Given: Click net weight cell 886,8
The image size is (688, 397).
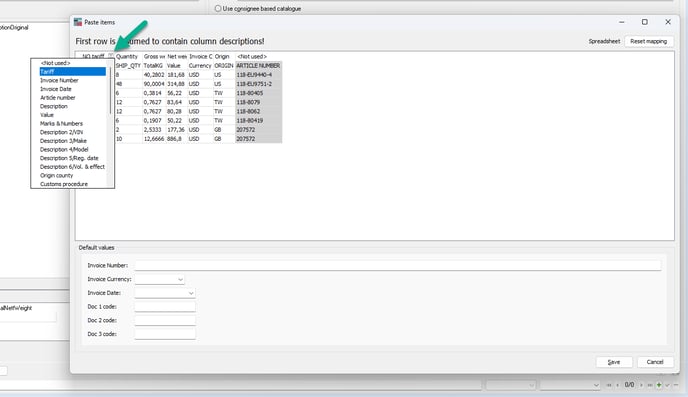Looking at the screenshot, I should [177, 139].
